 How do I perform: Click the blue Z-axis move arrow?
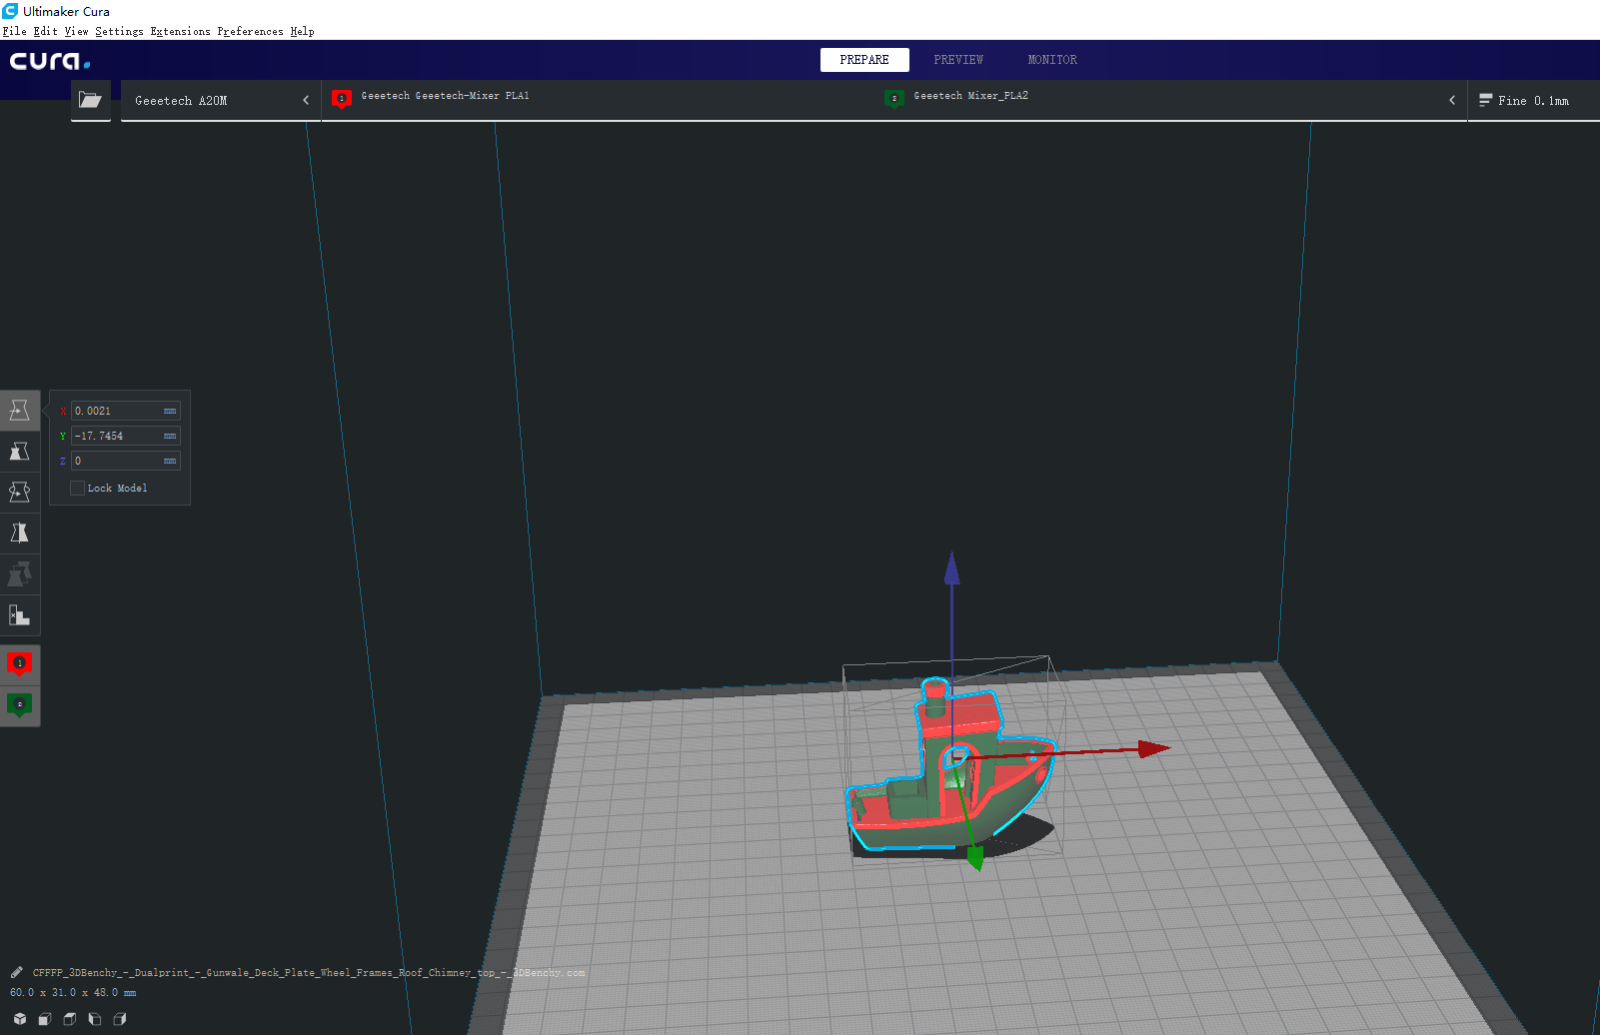coord(952,568)
